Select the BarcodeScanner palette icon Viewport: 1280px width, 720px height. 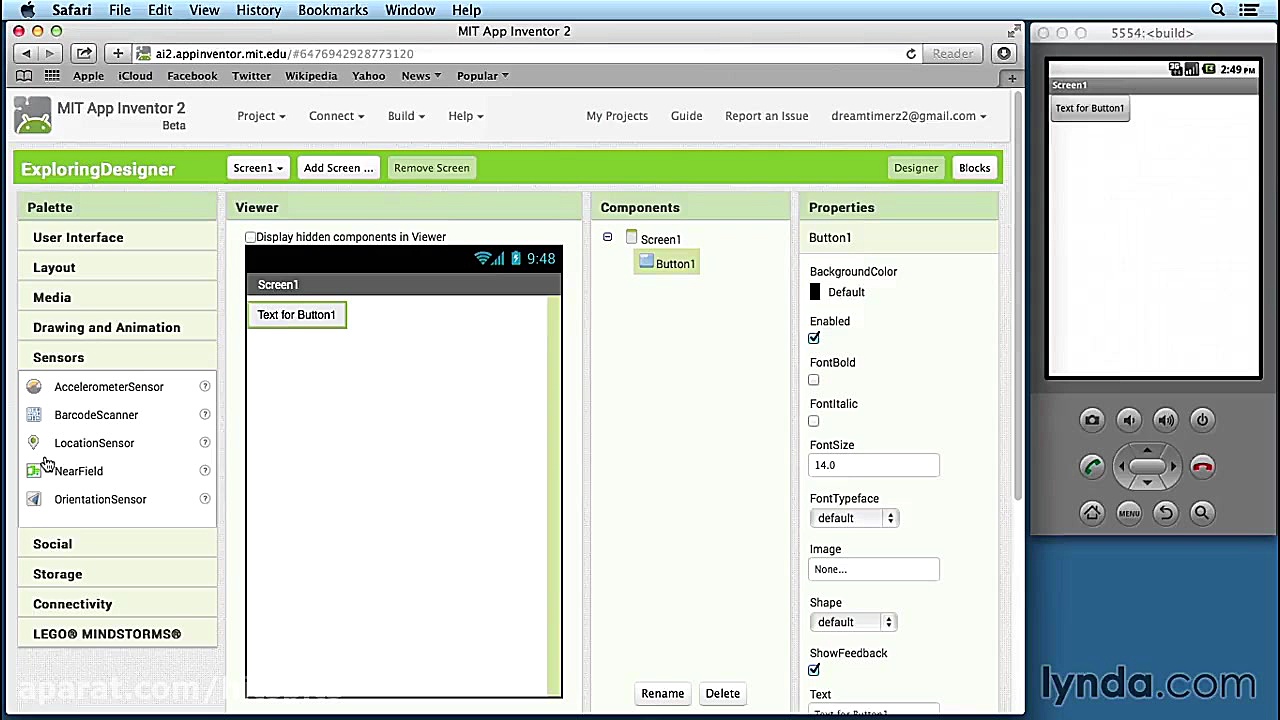34,414
